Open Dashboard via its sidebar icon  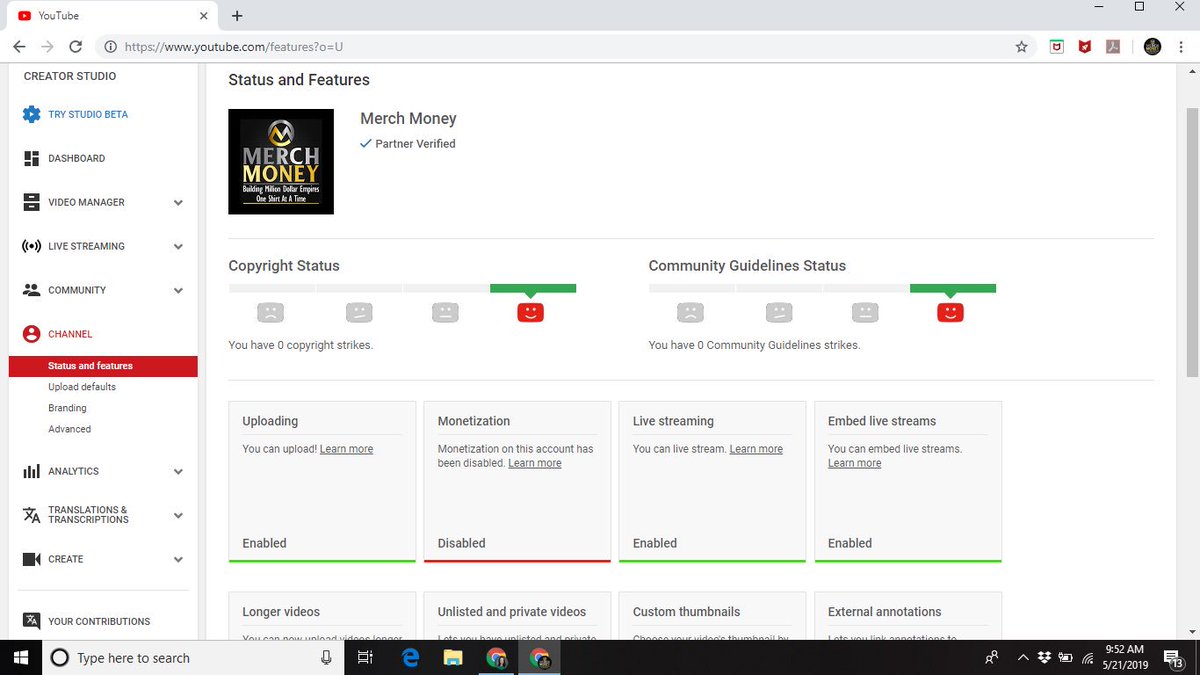31,158
